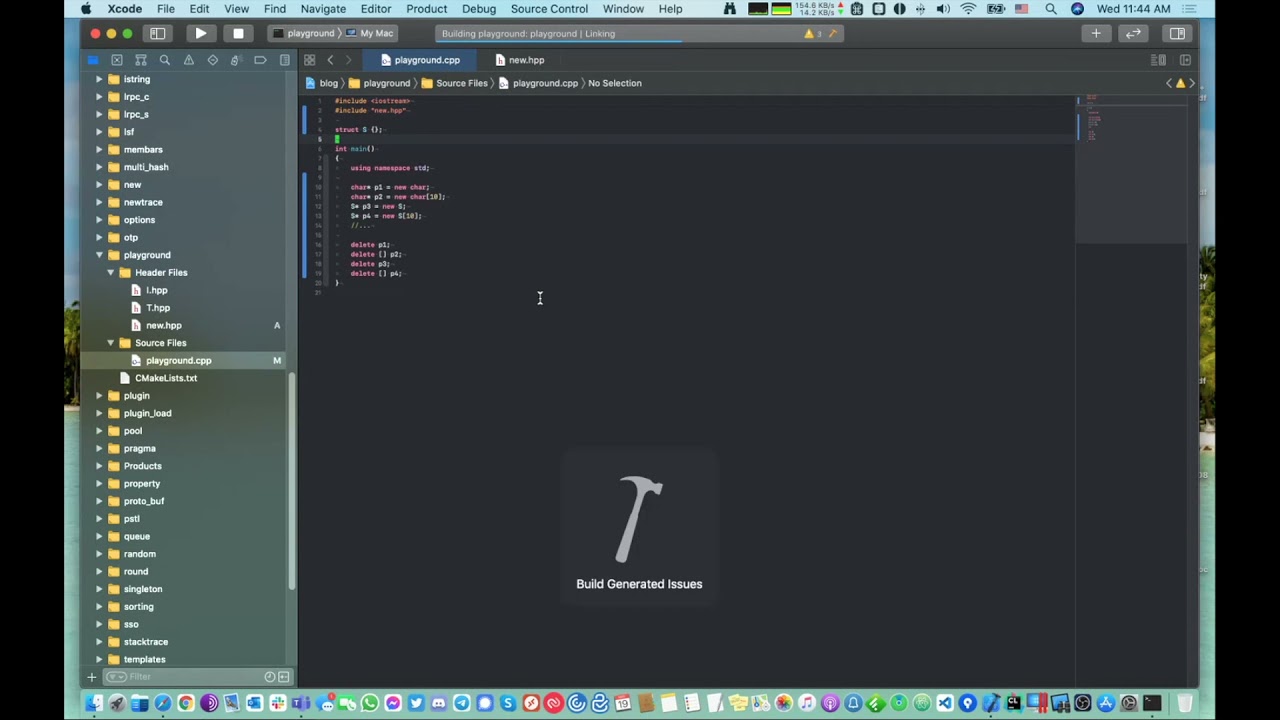The width and height of the screenshot is (1280, 720).
Task: Click the yellow warning count in activity bar
Action: point(812,33)
